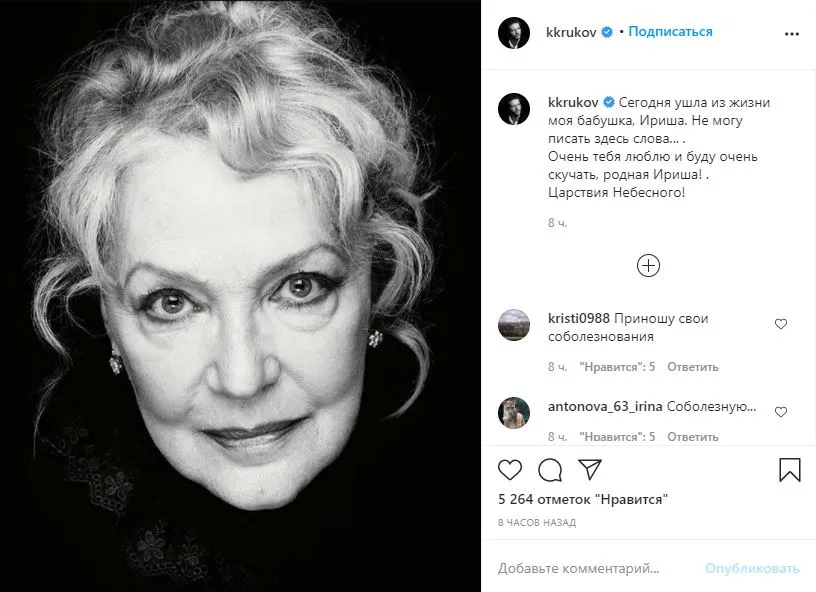The height and width of the screenshot is (592, 816).
Task: Focus the Добавьте комментарий input field
Action: 593,568
